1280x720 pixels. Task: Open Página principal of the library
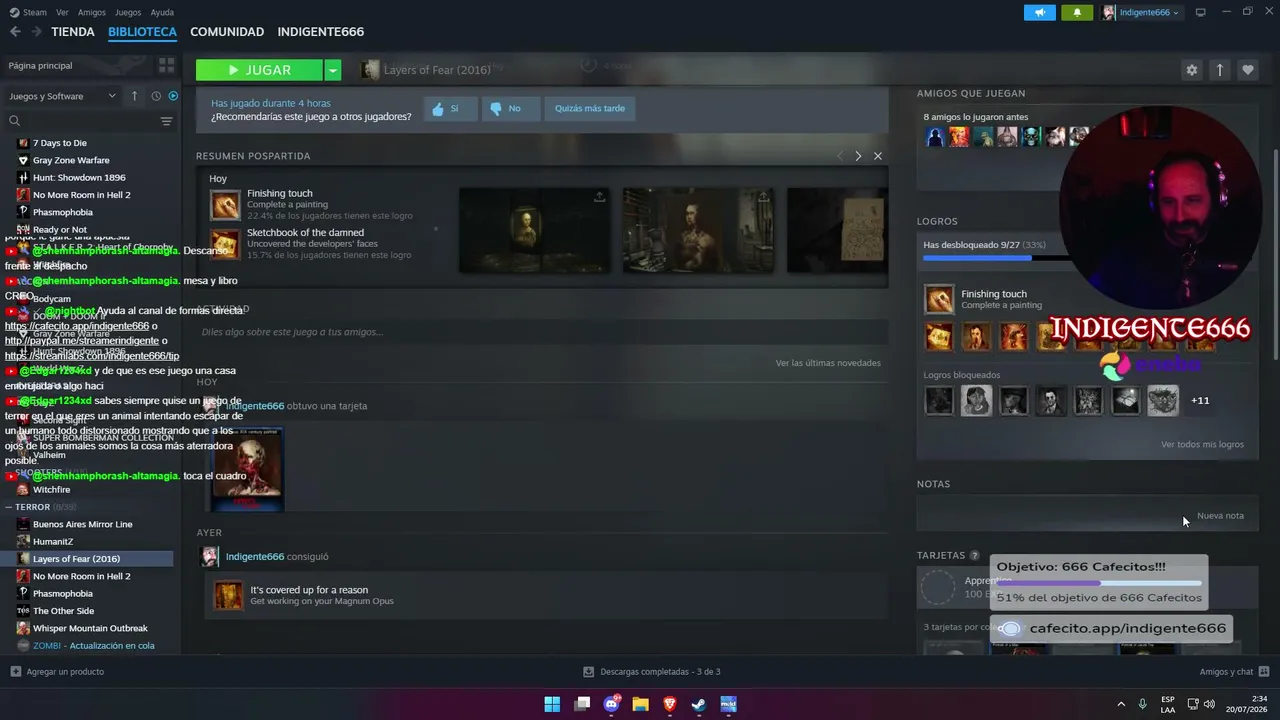point(40,65)
